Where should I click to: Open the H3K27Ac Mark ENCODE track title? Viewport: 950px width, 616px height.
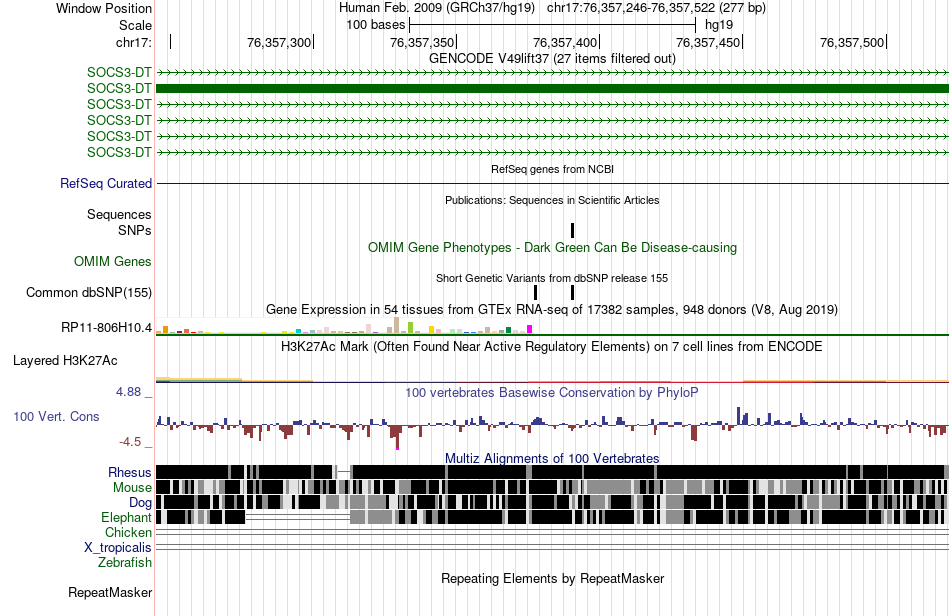[552, 347]
